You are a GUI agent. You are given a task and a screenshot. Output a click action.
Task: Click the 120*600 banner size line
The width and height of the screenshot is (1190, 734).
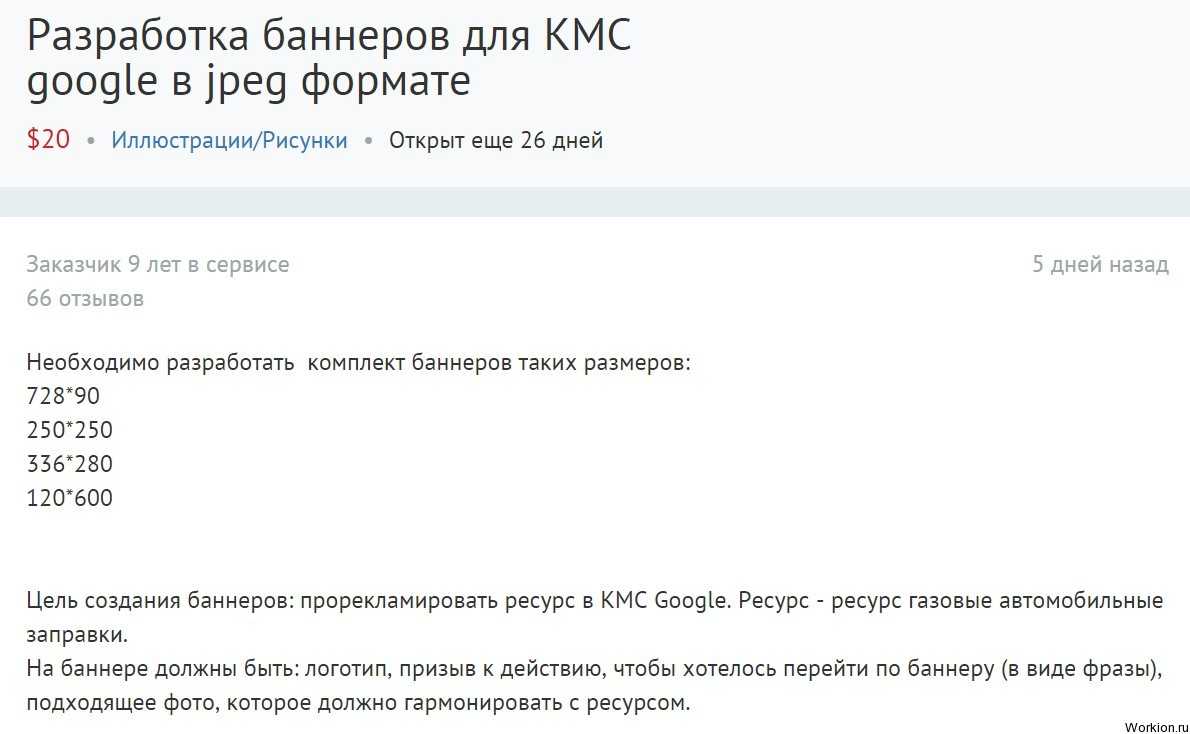coord(69,497)
